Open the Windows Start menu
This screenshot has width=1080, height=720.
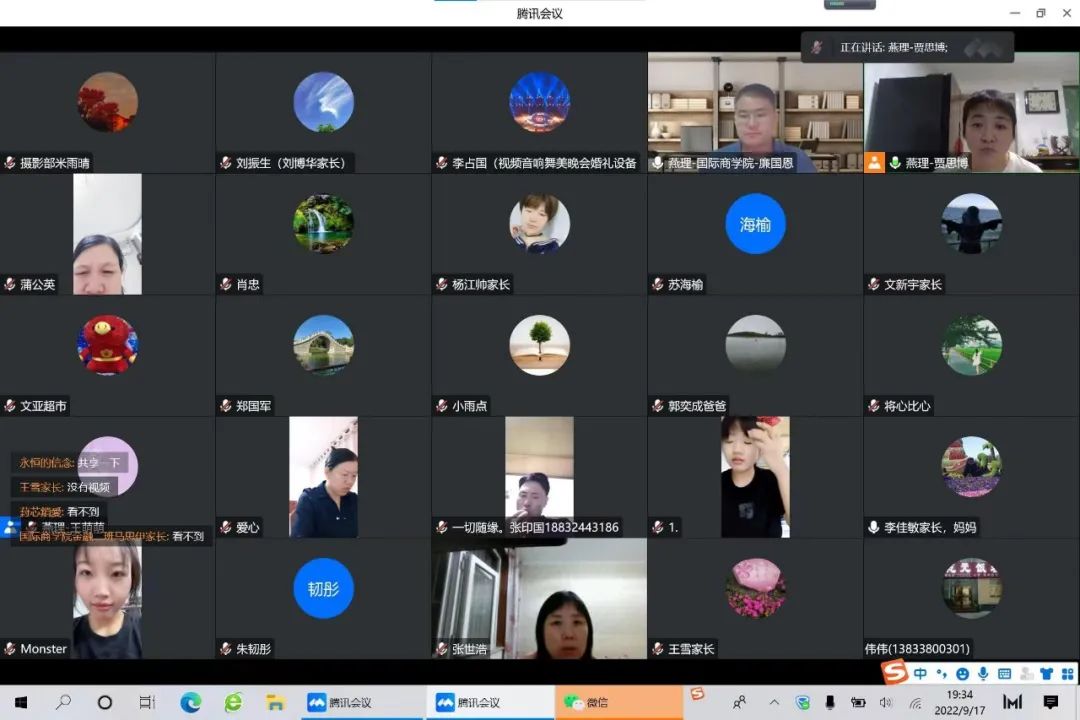[x=20, y=703]
